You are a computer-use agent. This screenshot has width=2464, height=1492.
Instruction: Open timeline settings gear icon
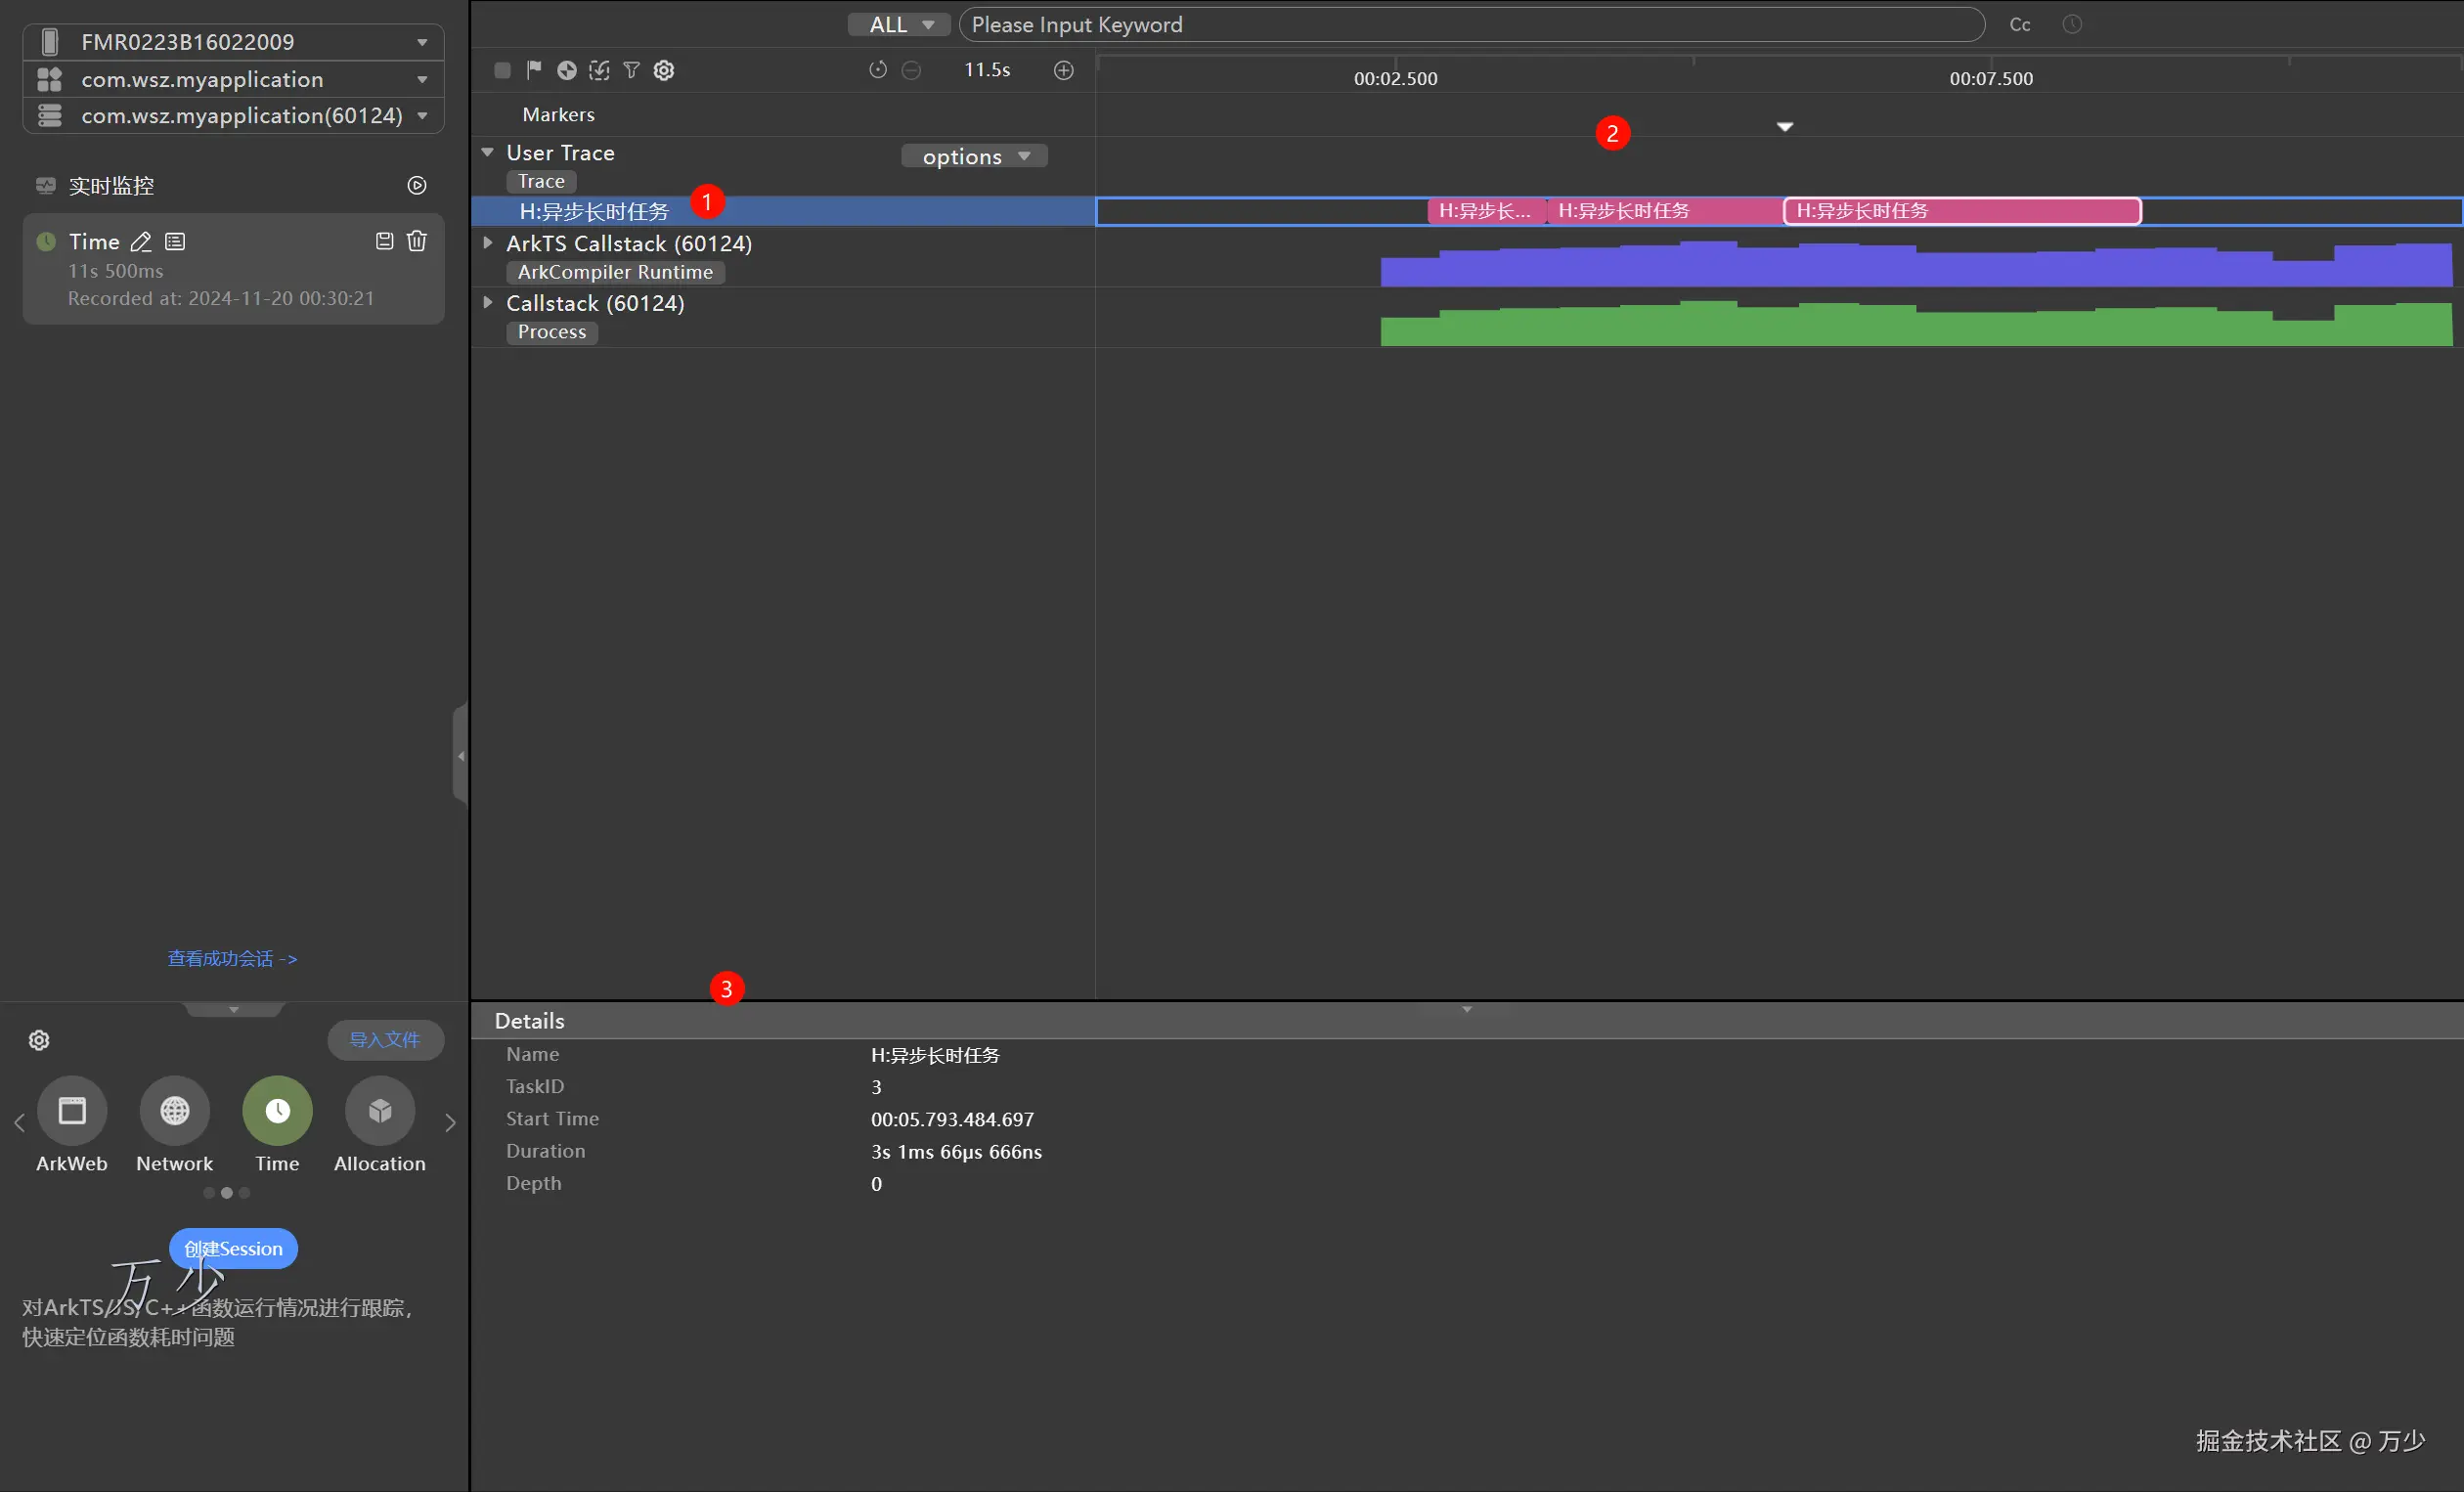tap(664, 70)
